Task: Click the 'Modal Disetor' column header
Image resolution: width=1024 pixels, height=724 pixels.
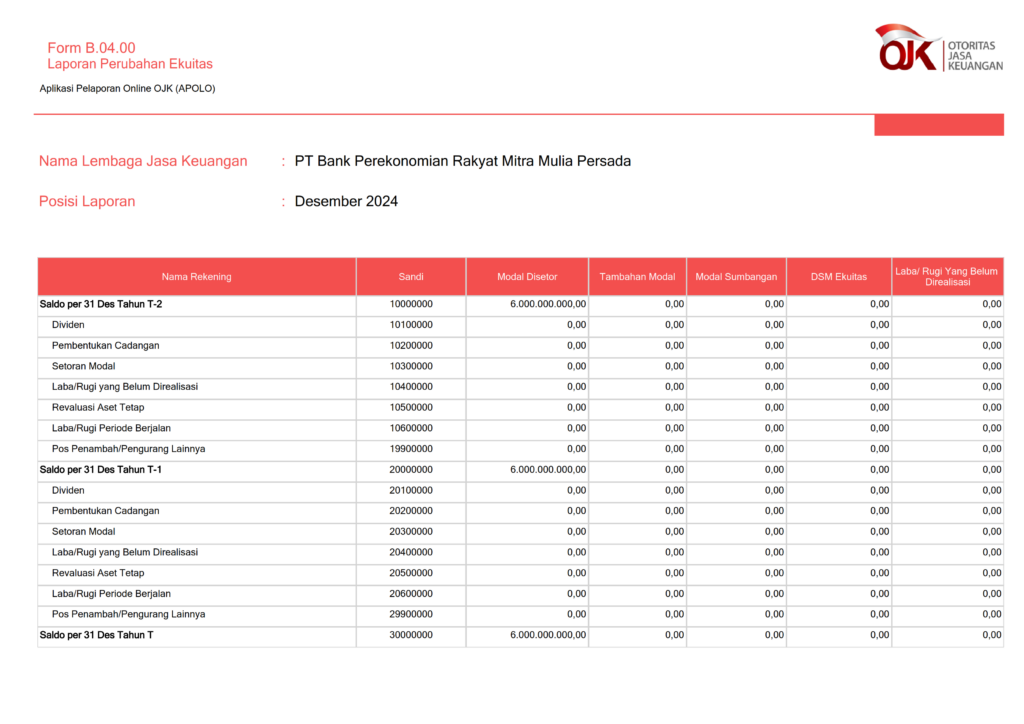Action: pos(527,277)
